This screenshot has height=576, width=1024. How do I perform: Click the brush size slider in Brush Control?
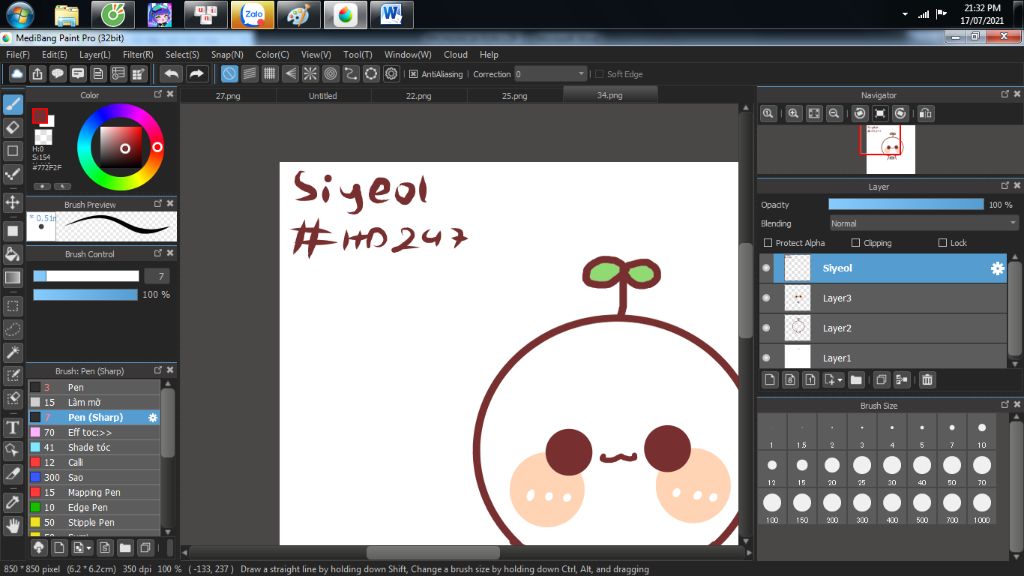pyautogui.click(x=86, y=276)
